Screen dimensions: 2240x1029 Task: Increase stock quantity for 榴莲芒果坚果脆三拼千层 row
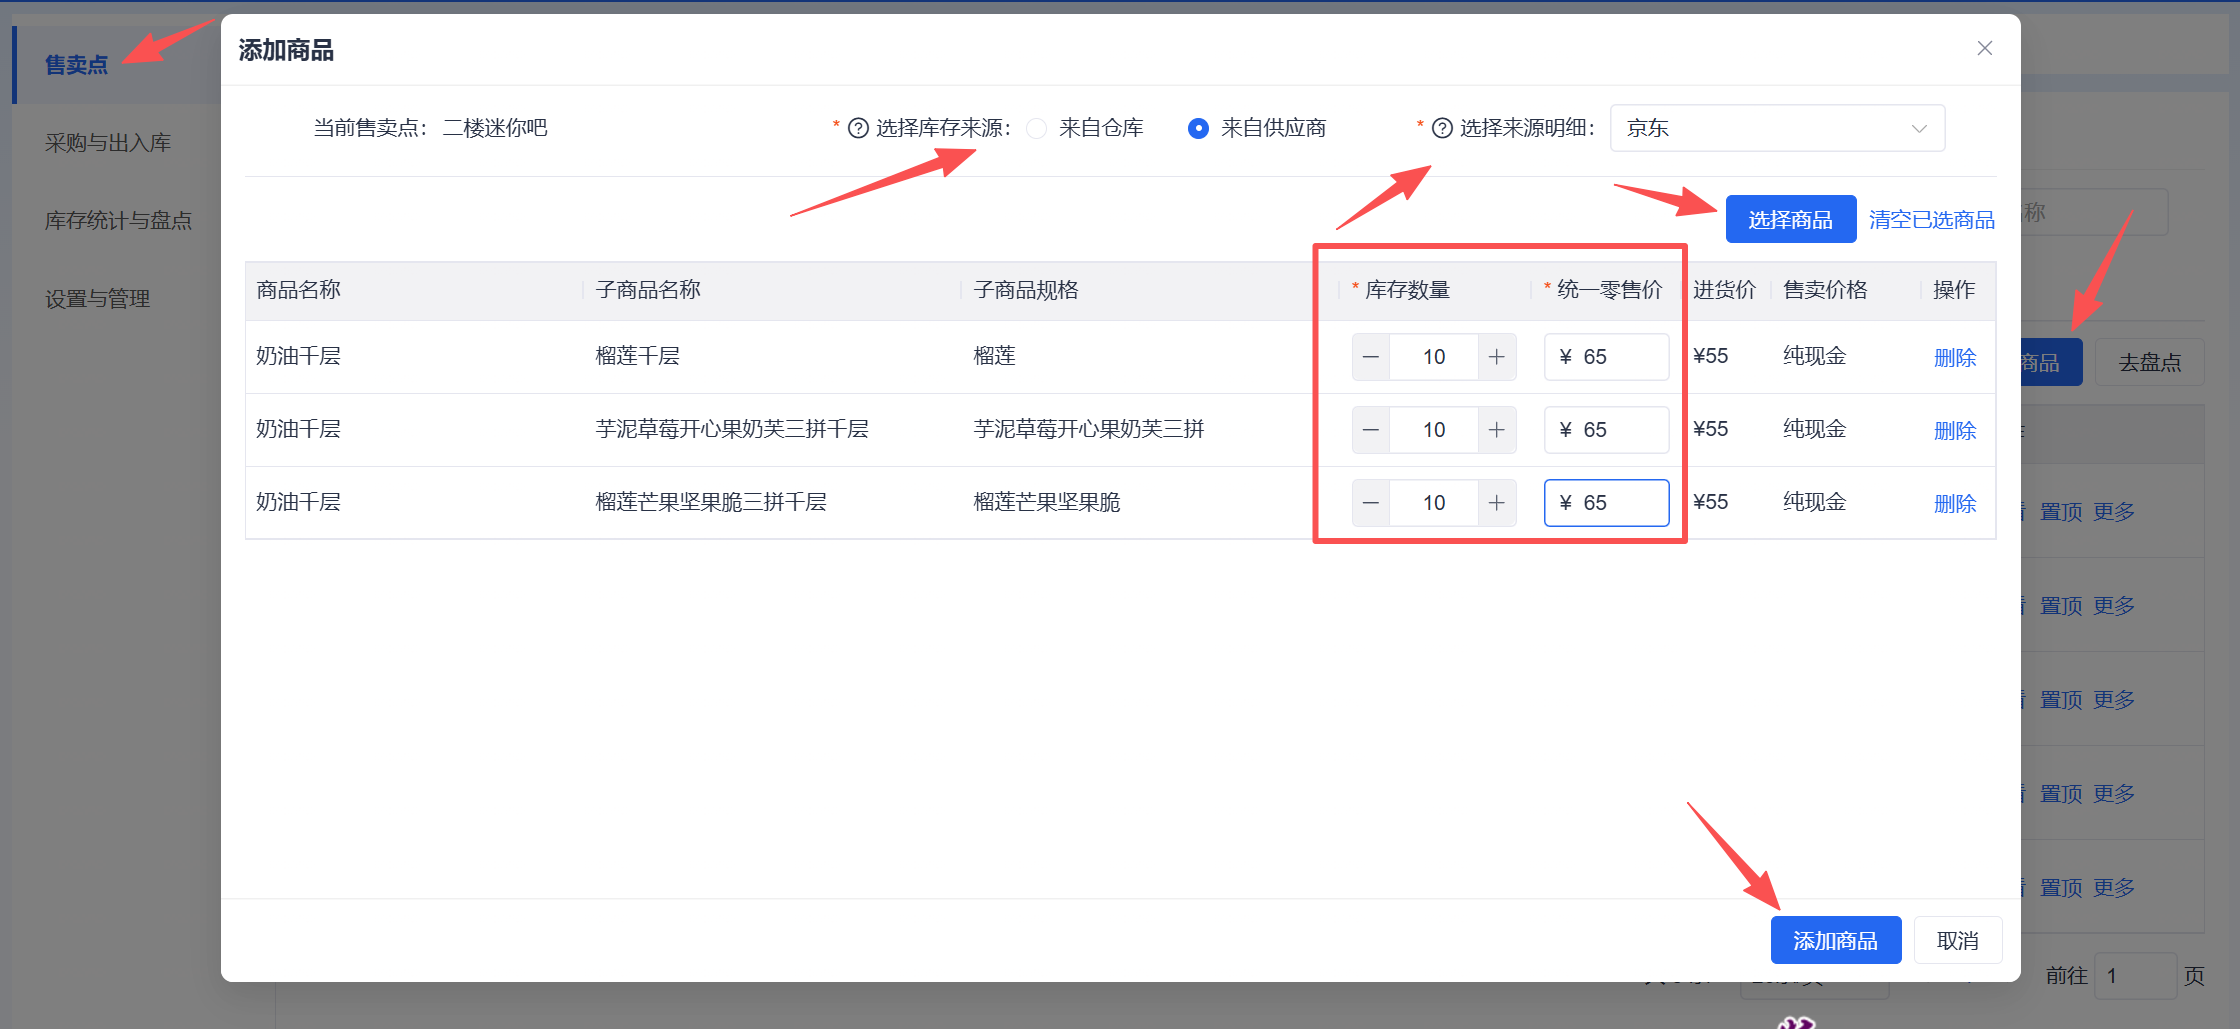pos(1497,503)
